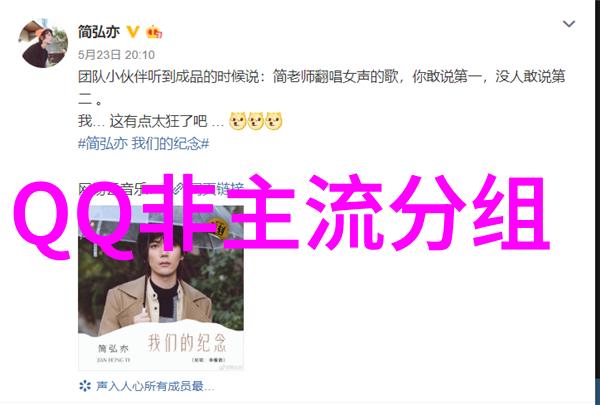
Task: Click the magenta QQ非主流分组 watermark text
Action: [282, 214]
